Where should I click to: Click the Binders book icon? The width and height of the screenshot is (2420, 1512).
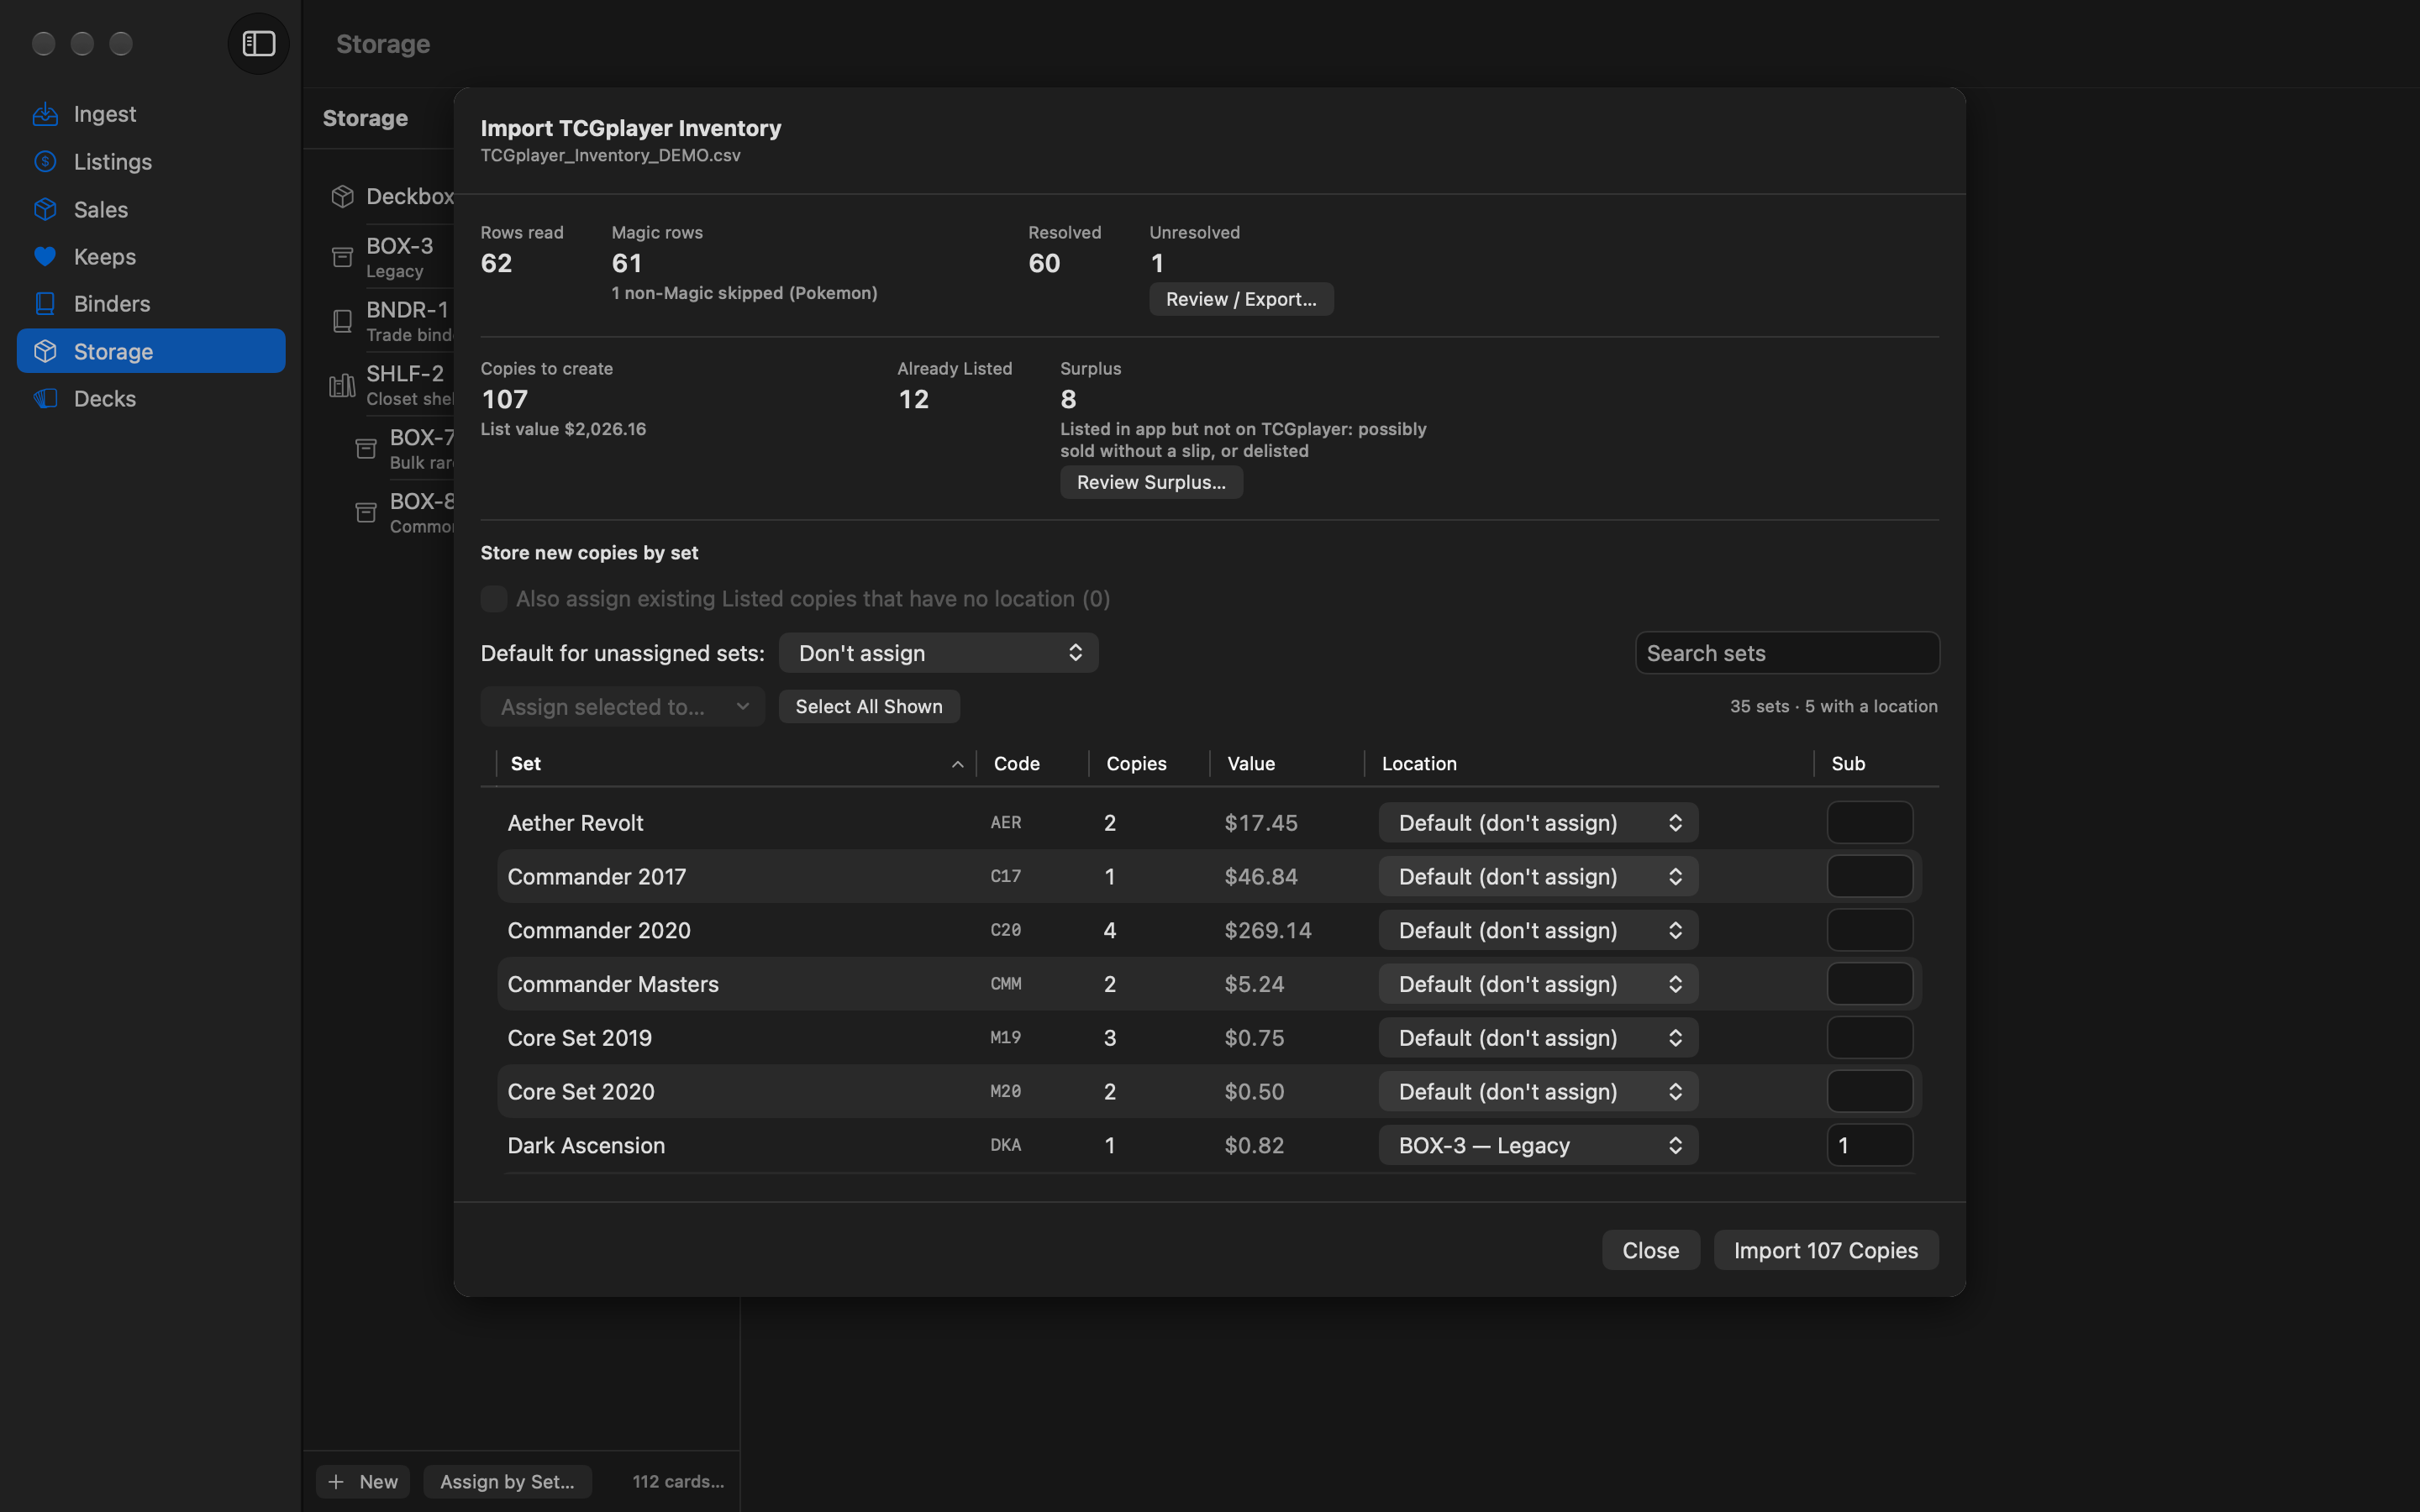(x=45, y=304)
